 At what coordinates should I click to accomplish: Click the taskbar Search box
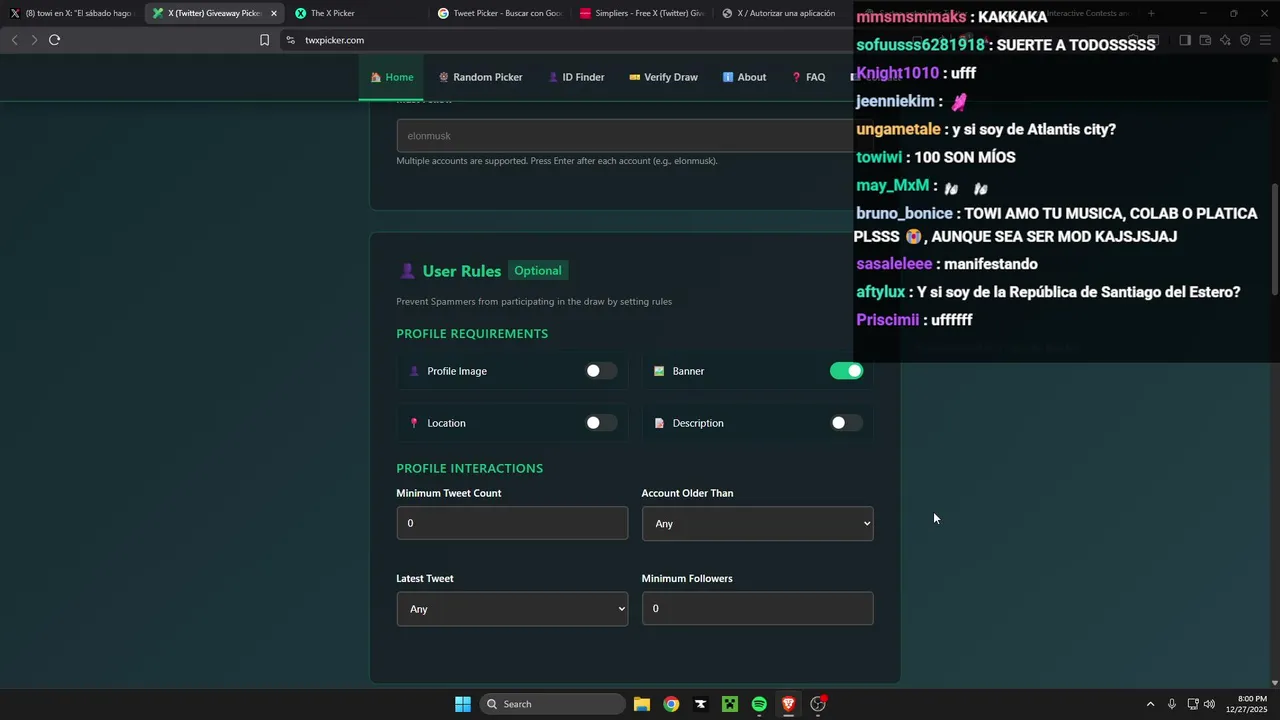pyautogui.click(x=553, y=704)
